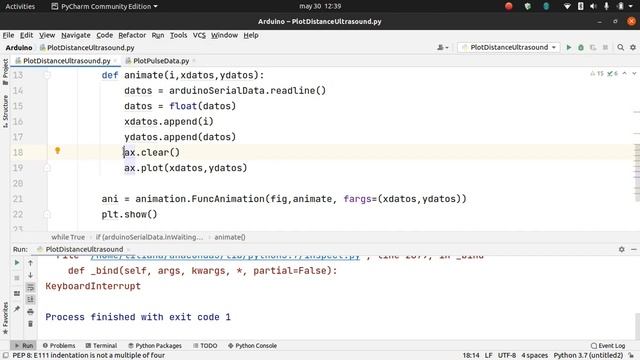Open the Event Log
Viewport: 640px width, 360px height.
(x=608, y=346)
